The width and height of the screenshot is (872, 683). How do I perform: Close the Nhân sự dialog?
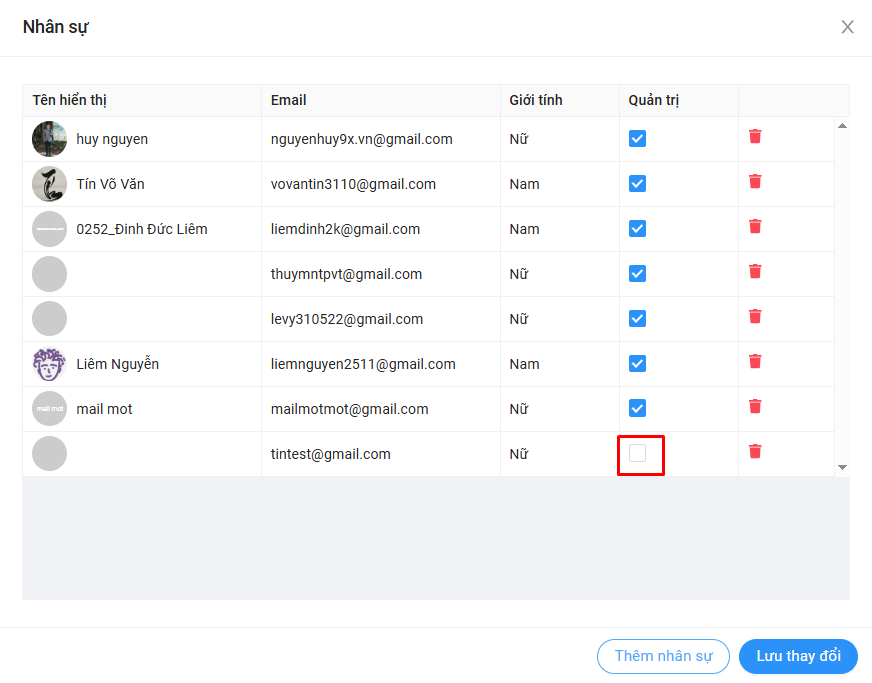coord(847,27)
